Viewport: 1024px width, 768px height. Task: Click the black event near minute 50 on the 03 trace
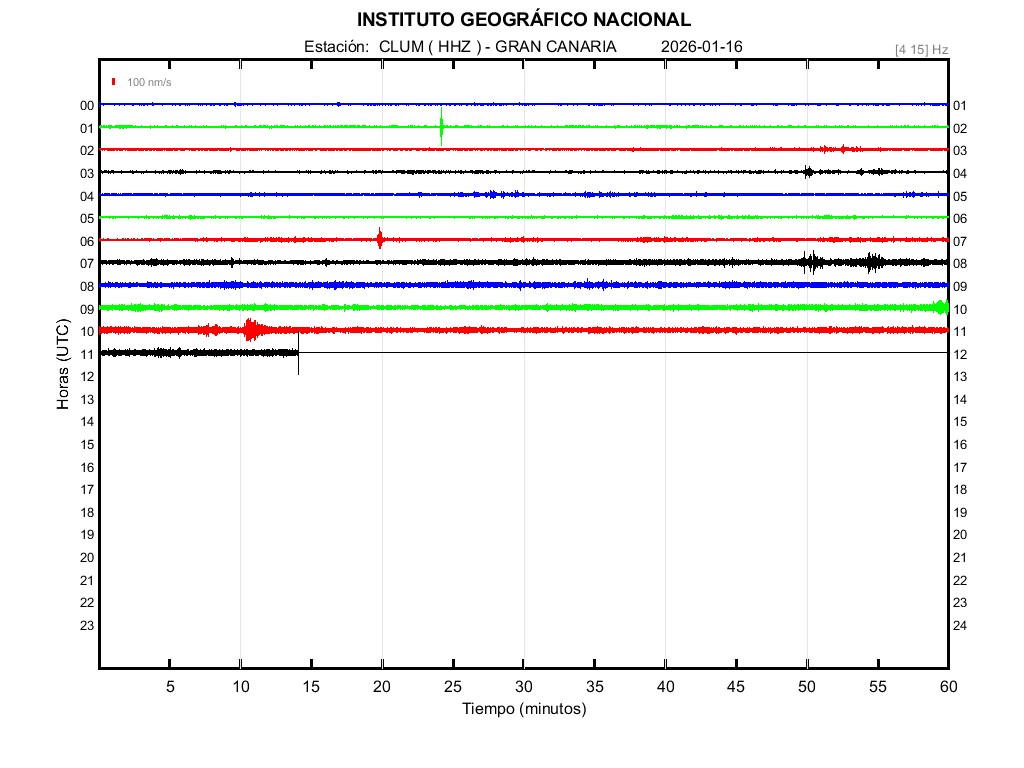coord(808,172)
